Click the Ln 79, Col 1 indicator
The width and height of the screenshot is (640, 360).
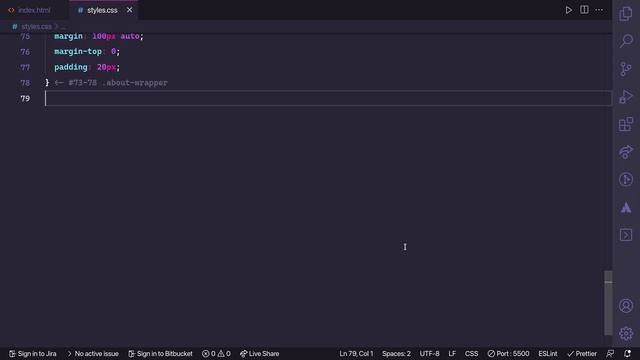[x=356, y=353]
